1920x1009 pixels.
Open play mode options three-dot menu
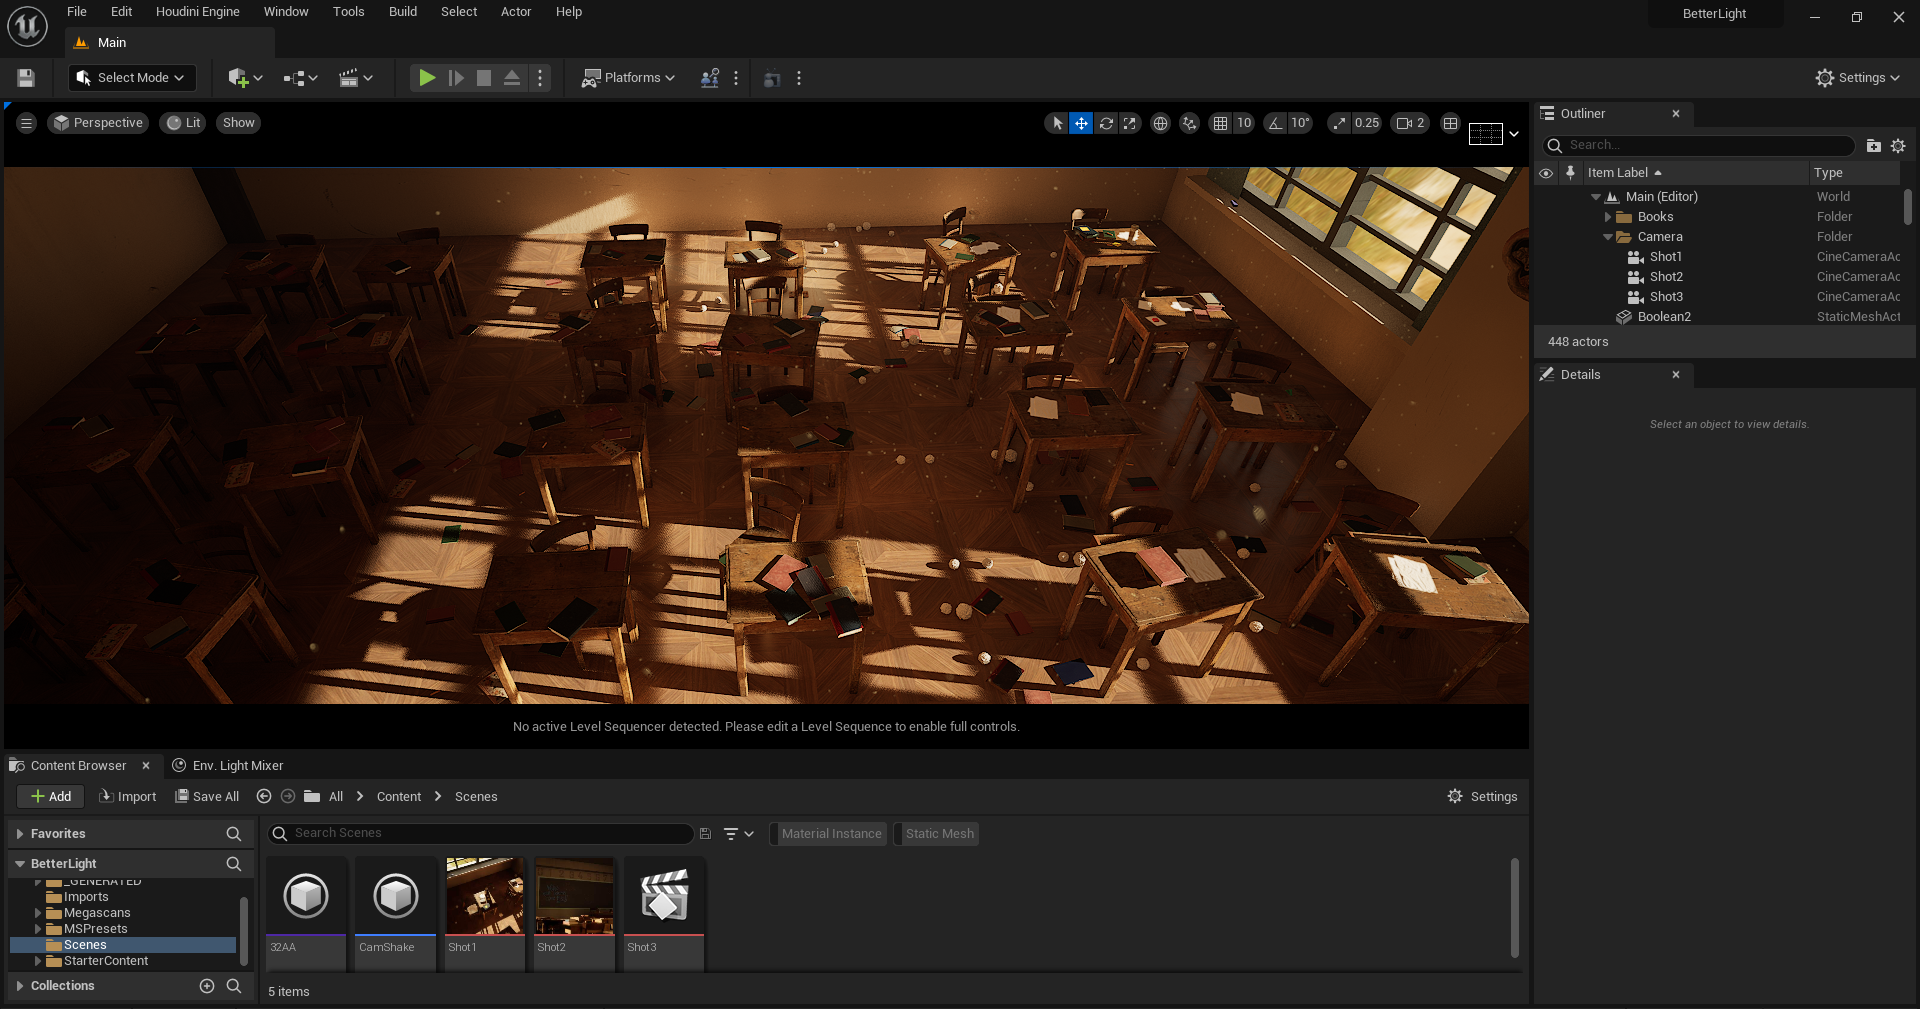540,78
